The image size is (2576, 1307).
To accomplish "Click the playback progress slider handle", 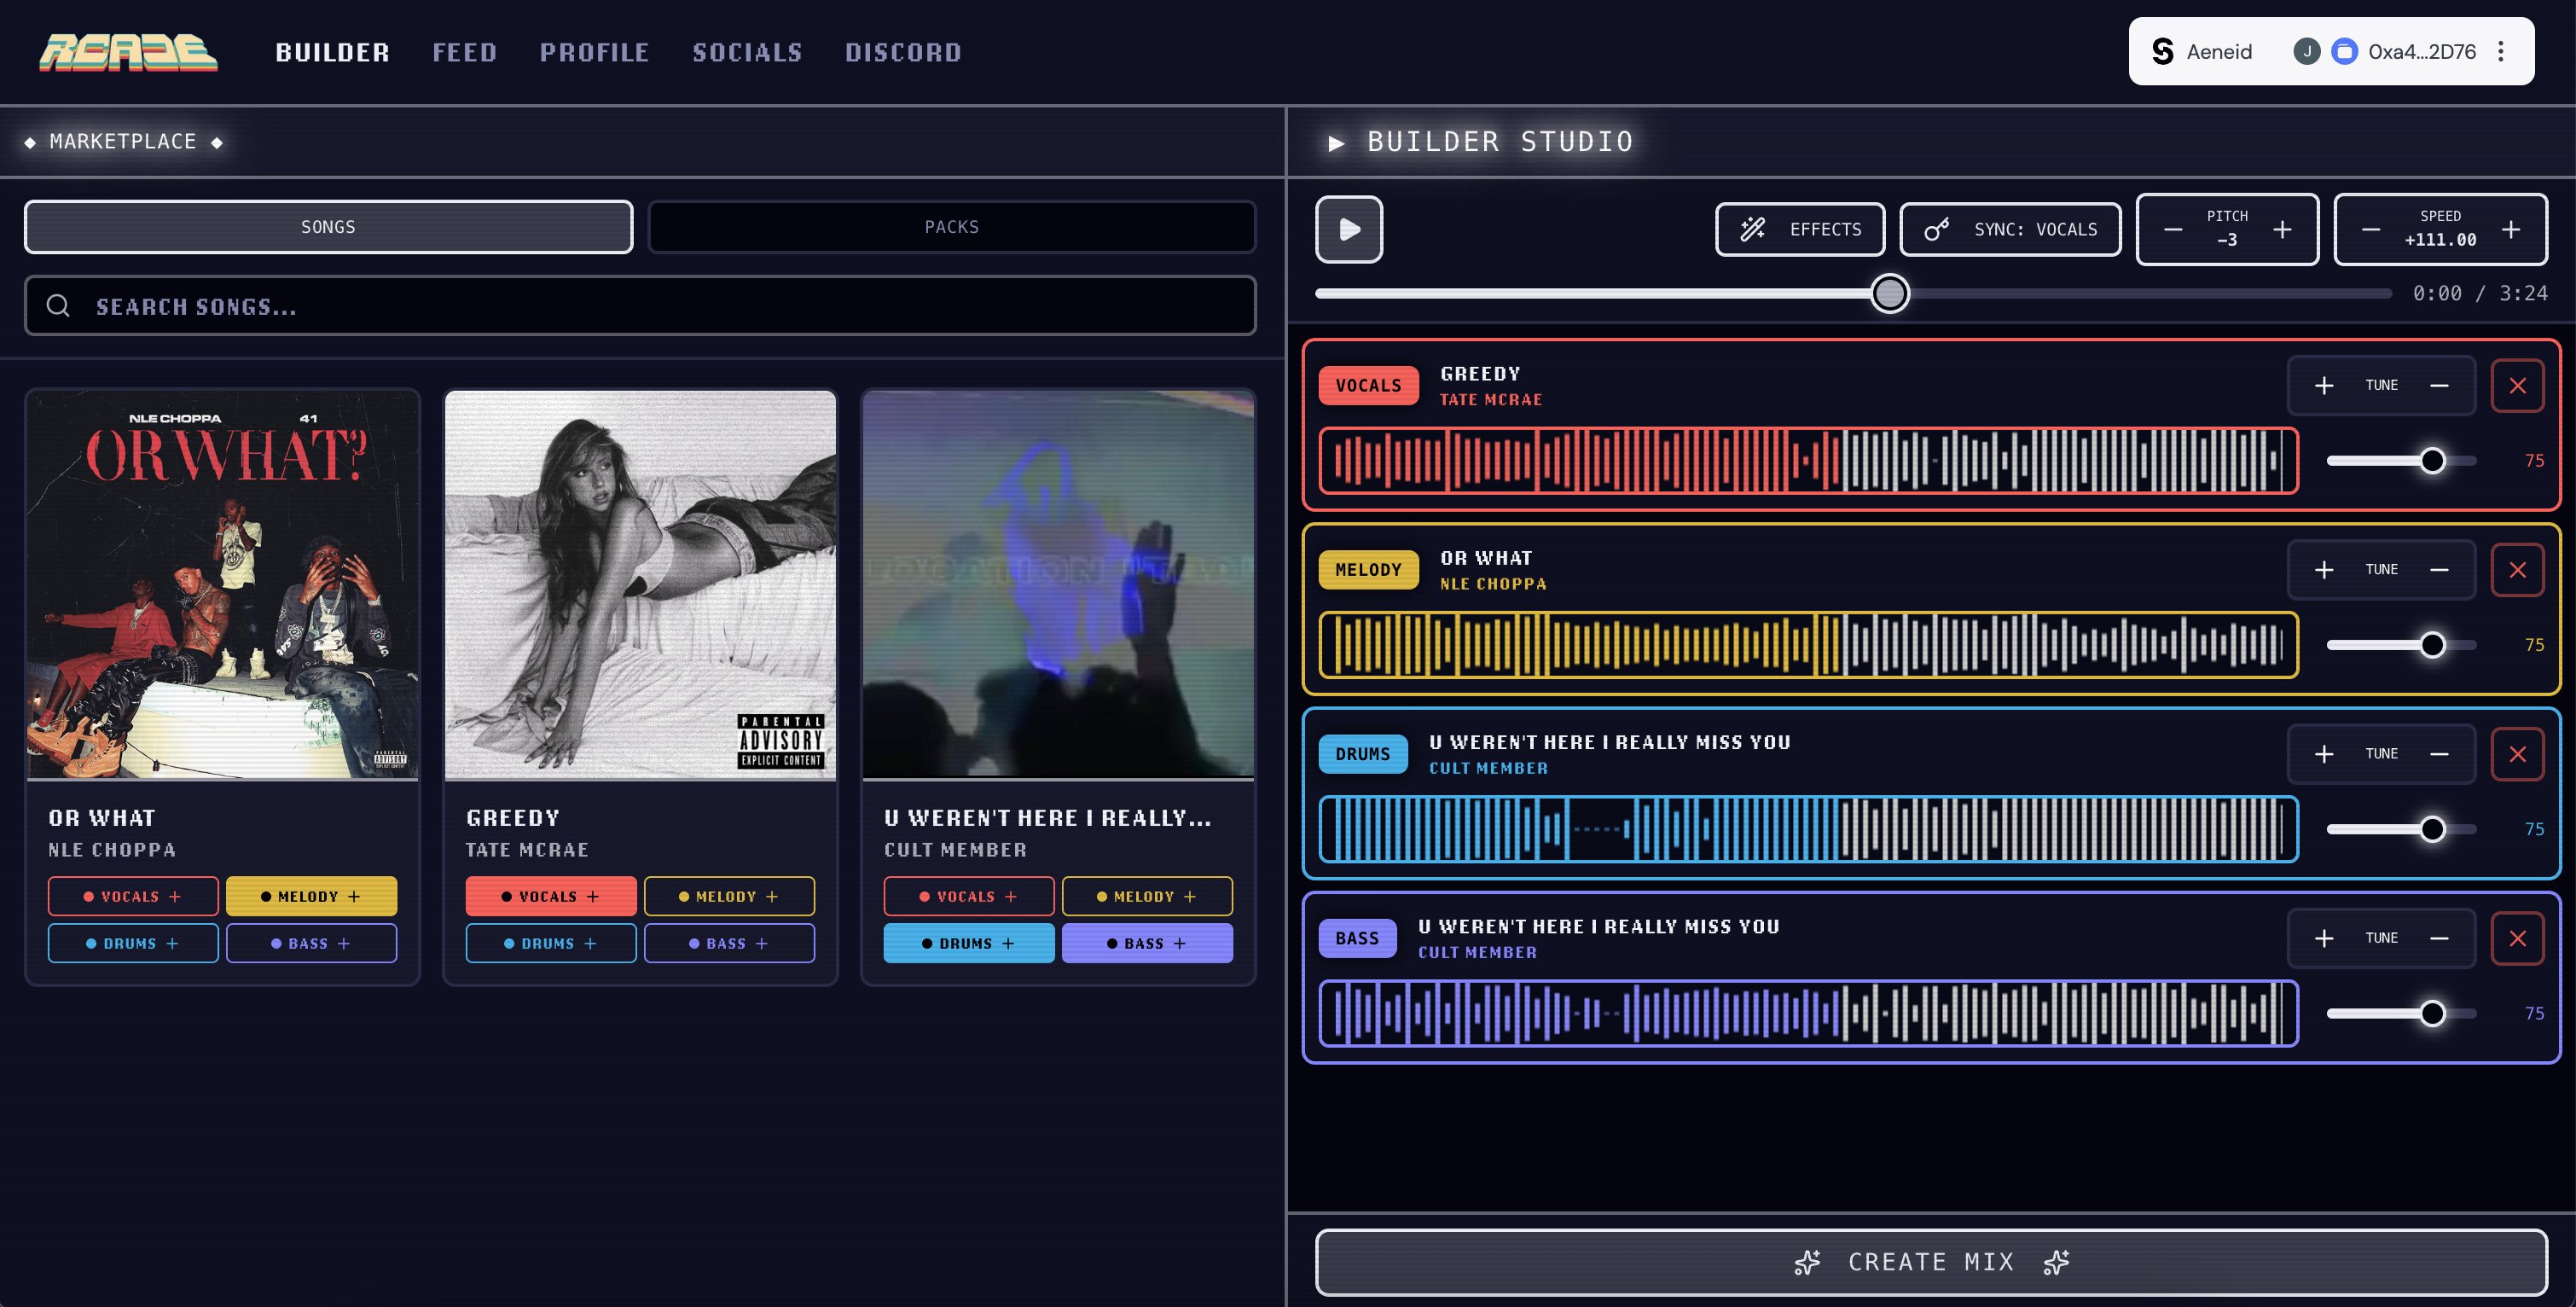I will [1889, 294].
